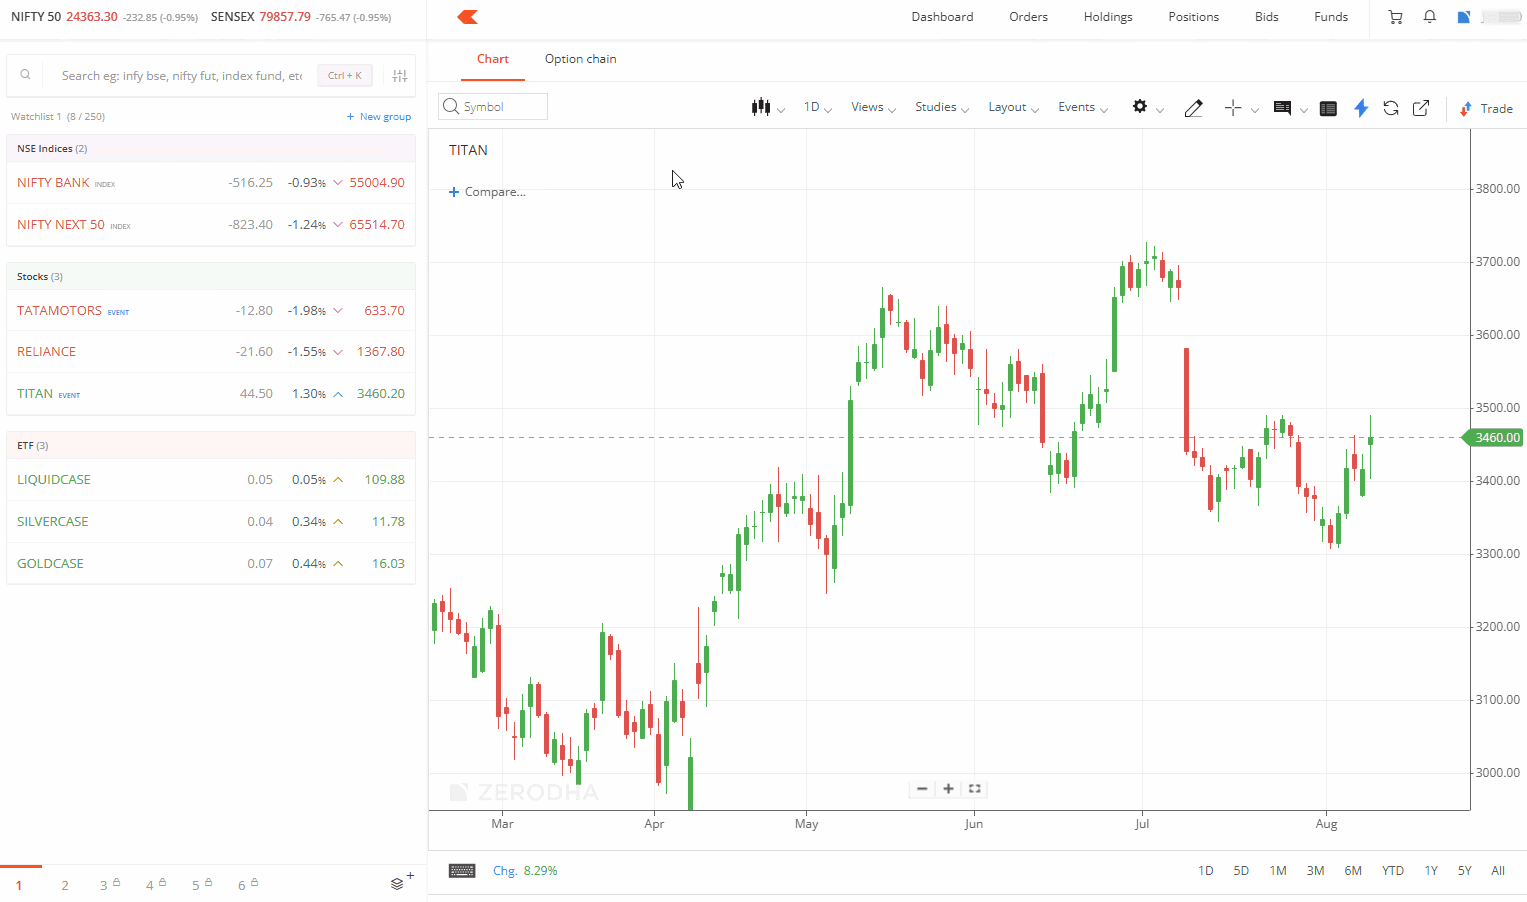The image size is (1527, 902).
Task: Expand the Studies dropdown
Action: tap(941, 107)
